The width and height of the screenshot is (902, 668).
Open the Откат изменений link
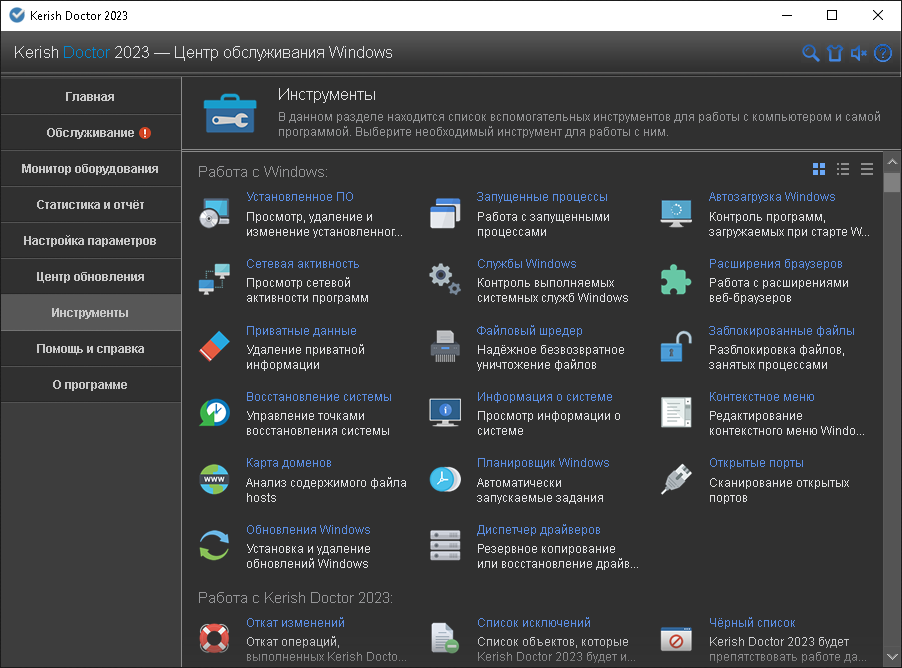[x=296, y=623]
